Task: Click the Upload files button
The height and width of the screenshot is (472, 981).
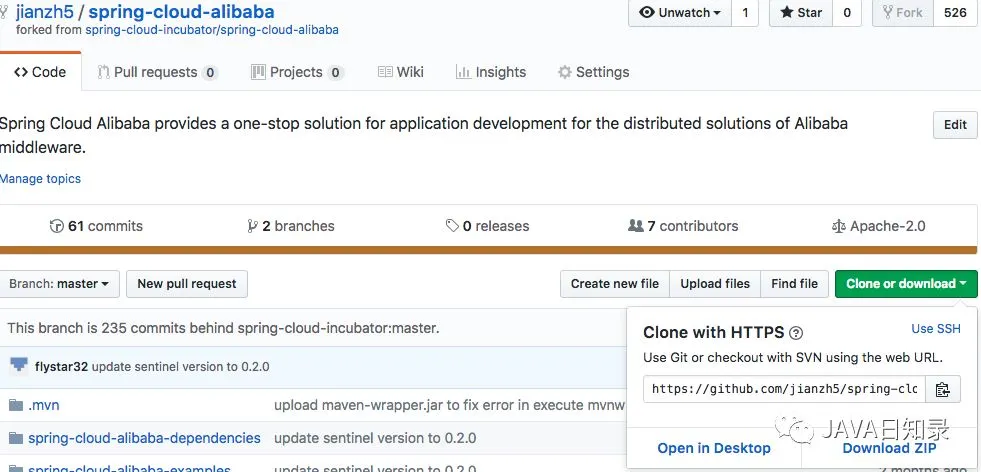Action: point(715,284)
